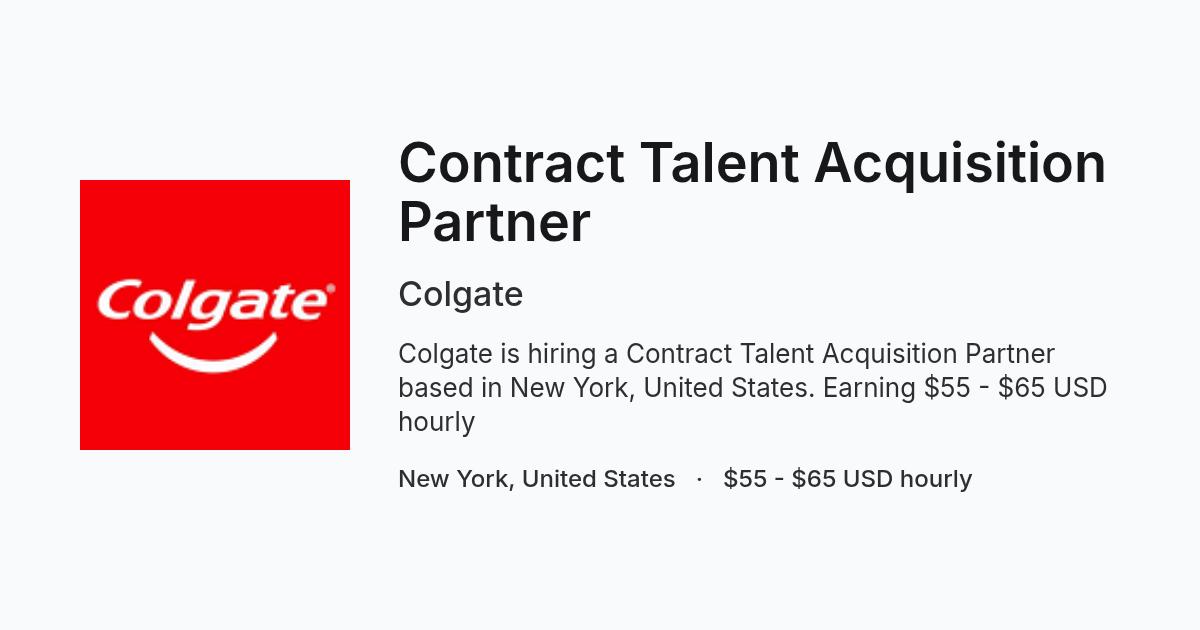The width and height of the screenshot is (1200, 630).
Task: Select the New York, United States location tag
Action: coord(537,479)
